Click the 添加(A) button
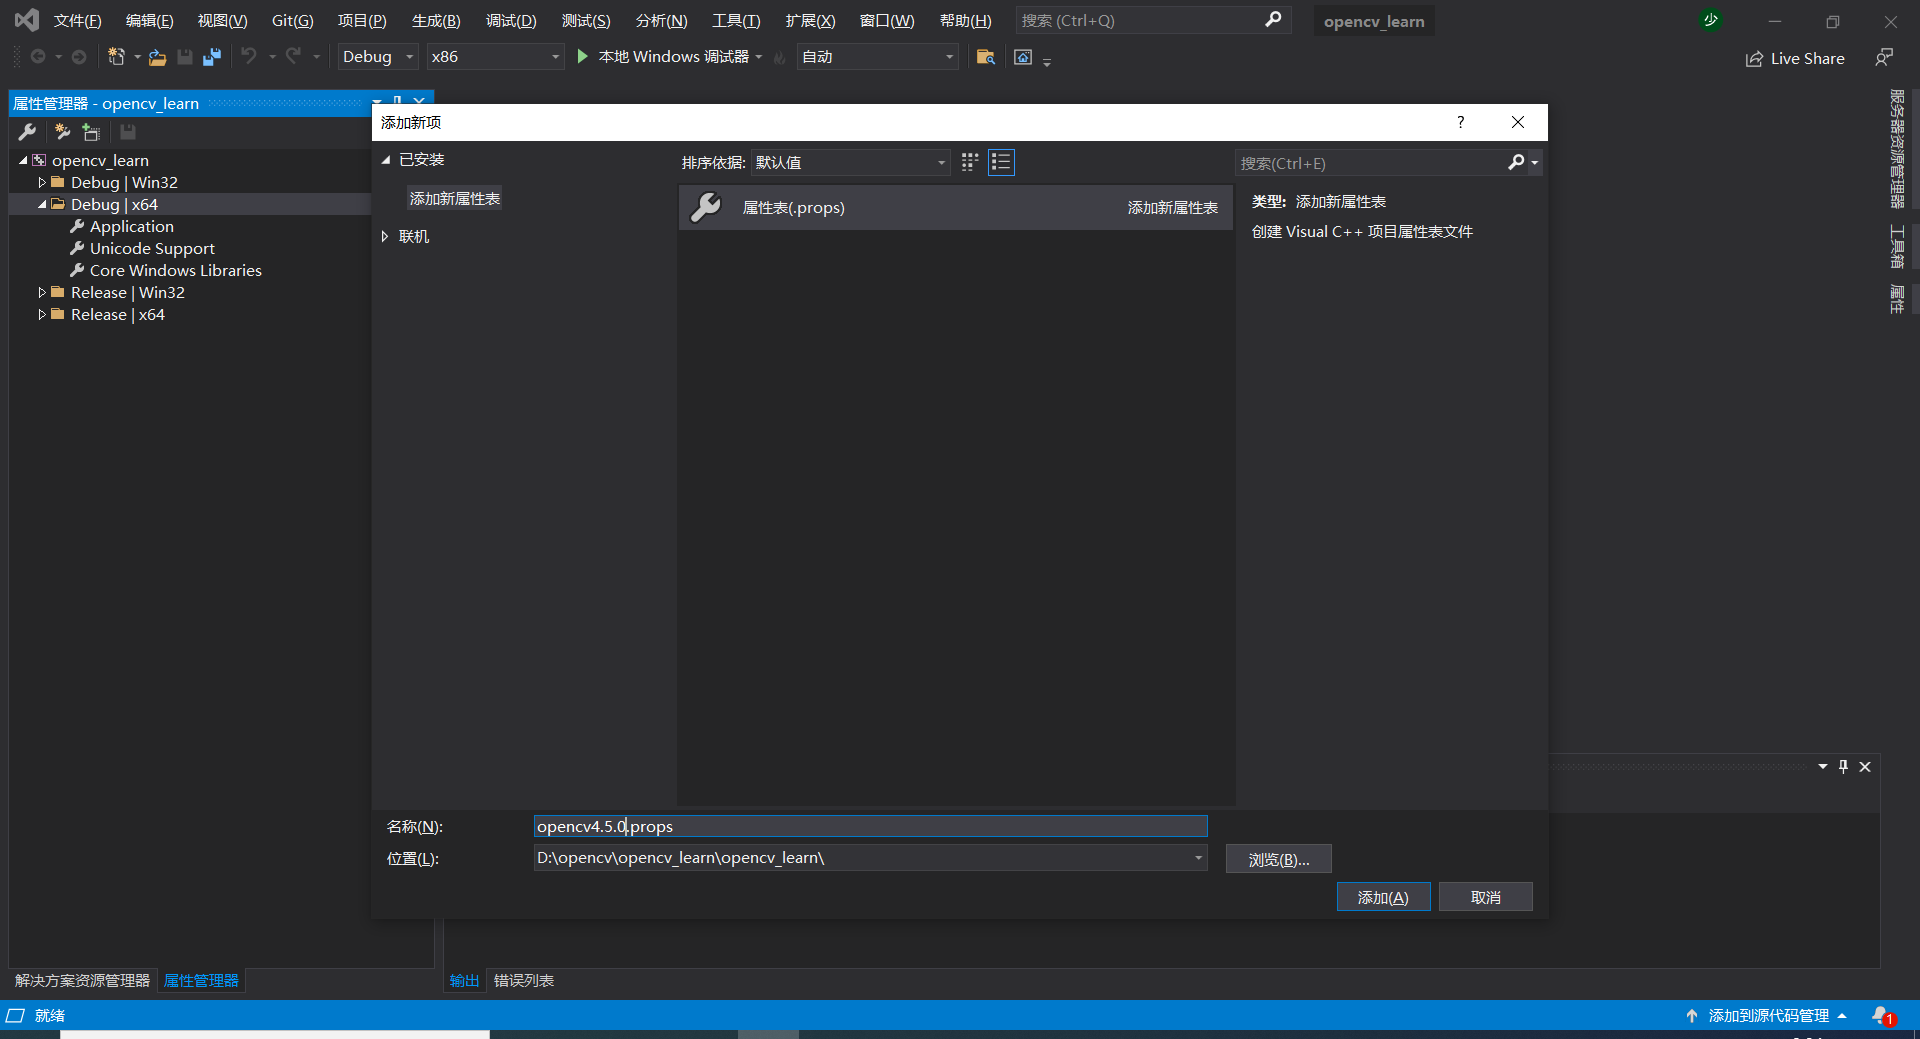Viewport: 1920px width, 1039px height. [1383, 896]
